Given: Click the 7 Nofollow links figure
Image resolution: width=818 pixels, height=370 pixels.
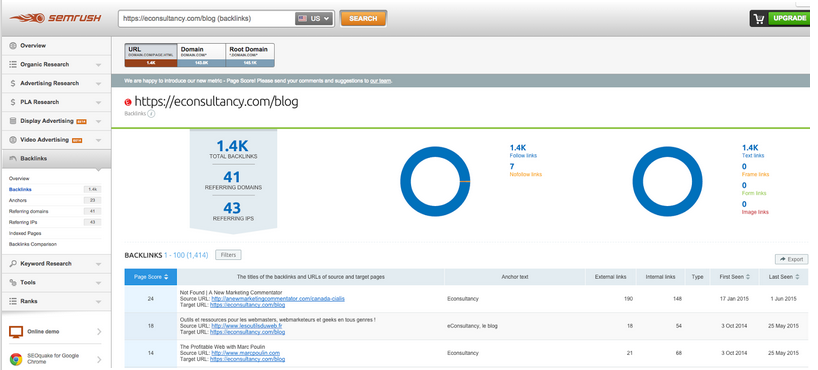Looking at the screenshot, I should [x=512, y=166].
